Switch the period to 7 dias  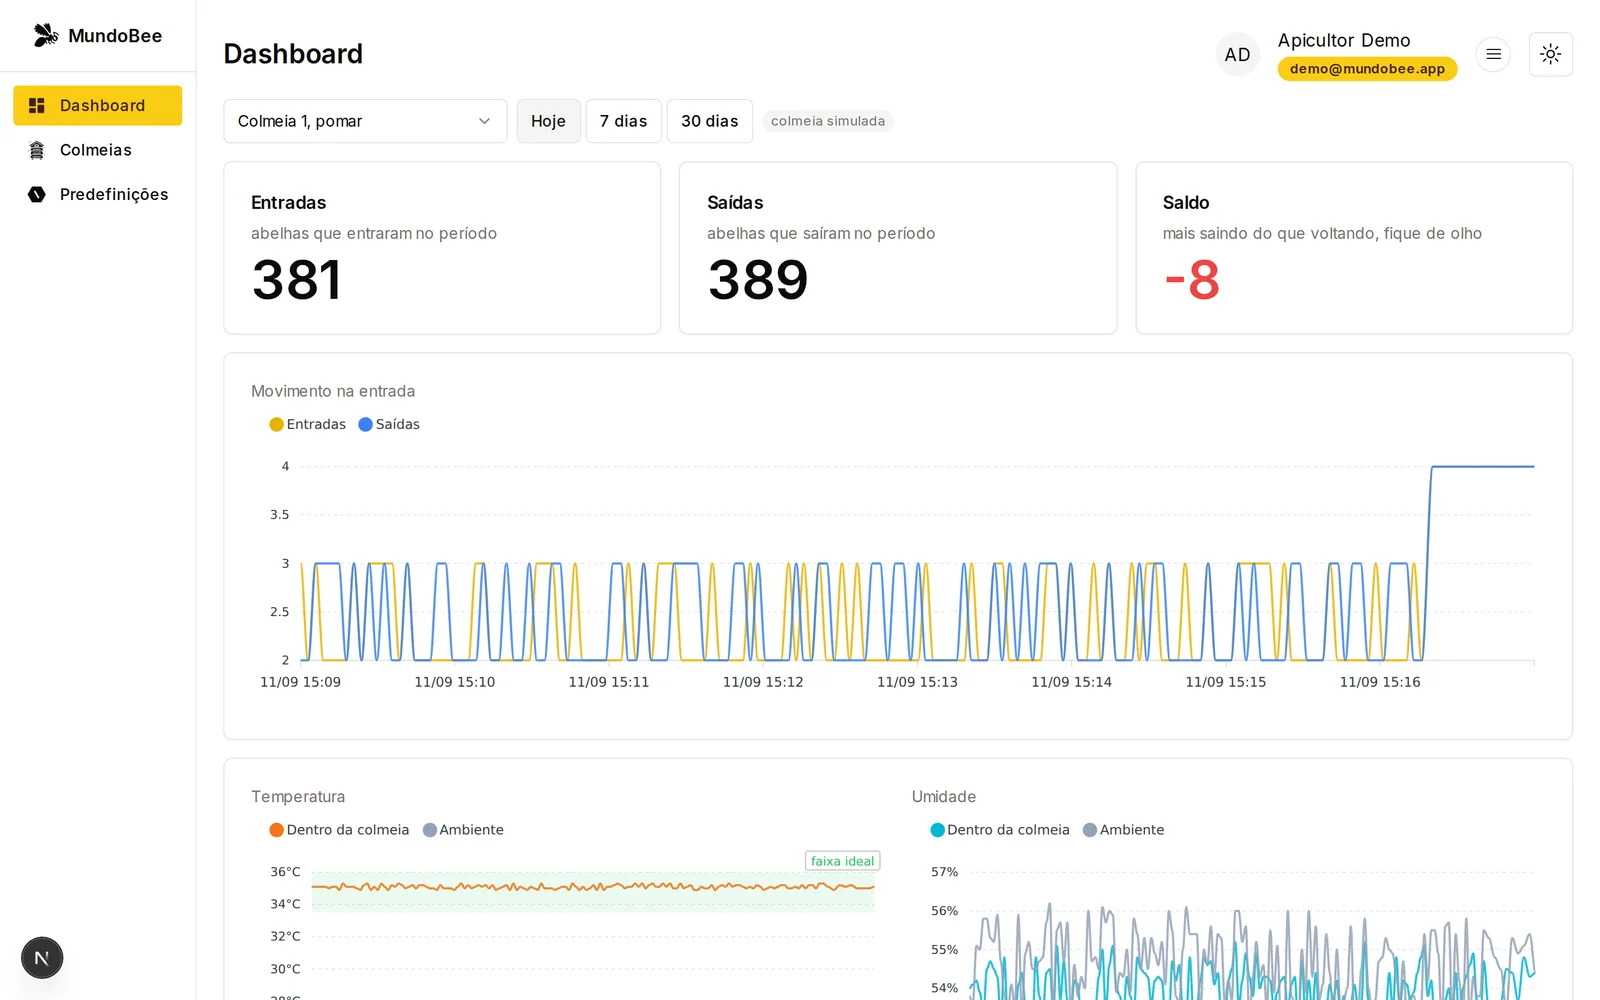623,121
